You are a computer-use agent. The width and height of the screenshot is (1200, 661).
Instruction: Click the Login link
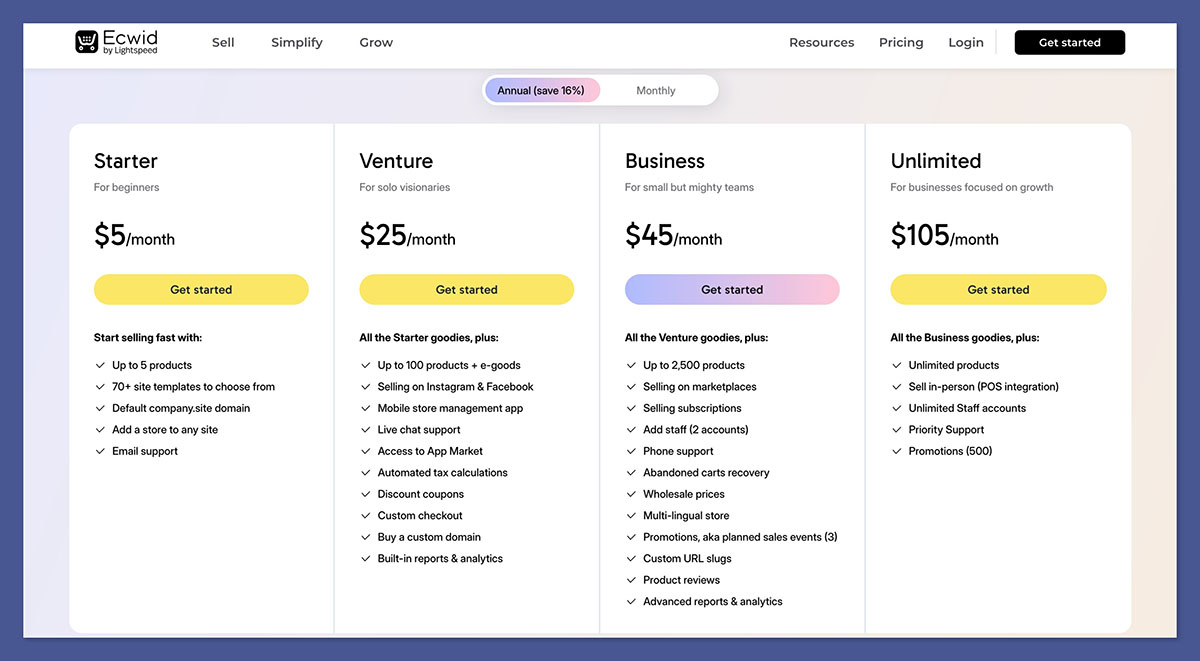point(965,42)
